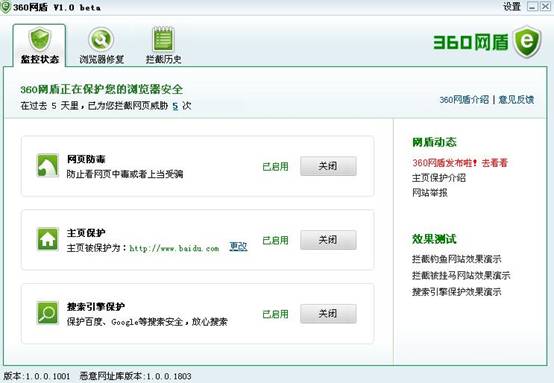Turn off 网页防毒 with its 关闭 button

pyautogui.click(x=328, y=166)
